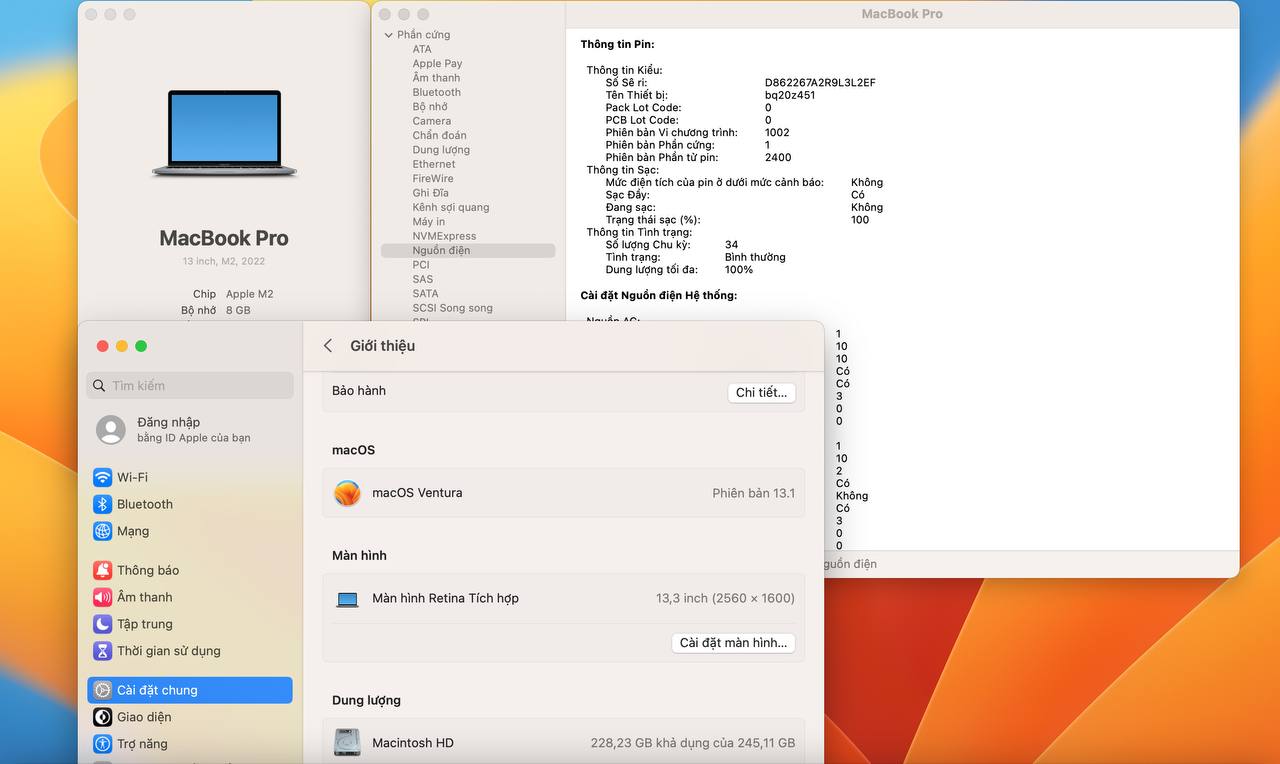Image resolution: width=1280 pixels, height=764 pixels.
Task: Click the Macintosh HD drive icon
Action: coord(347,743)
